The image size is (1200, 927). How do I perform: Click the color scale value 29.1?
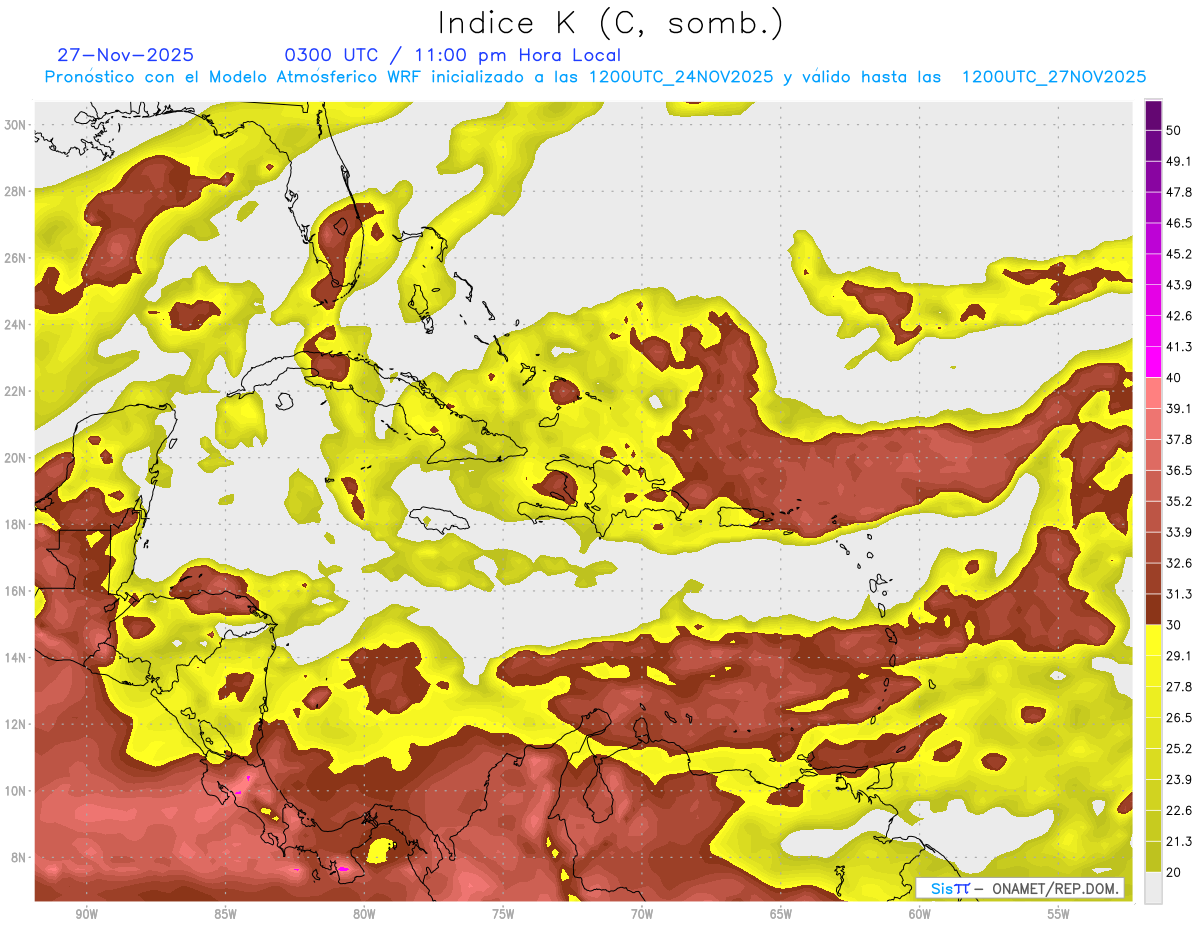tap(1179, 656)
